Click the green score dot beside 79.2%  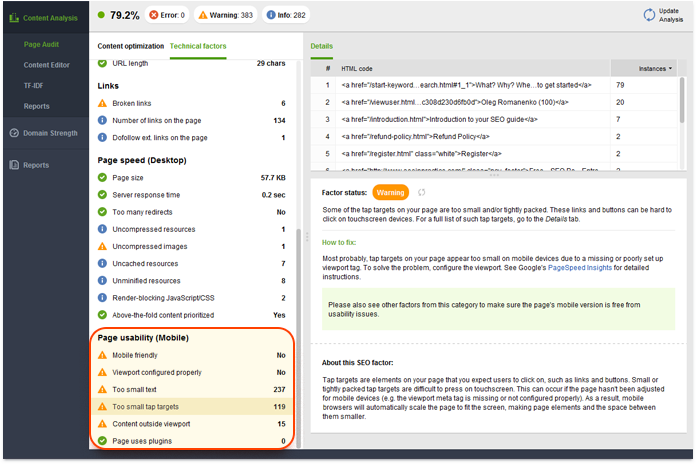point(101,15)
